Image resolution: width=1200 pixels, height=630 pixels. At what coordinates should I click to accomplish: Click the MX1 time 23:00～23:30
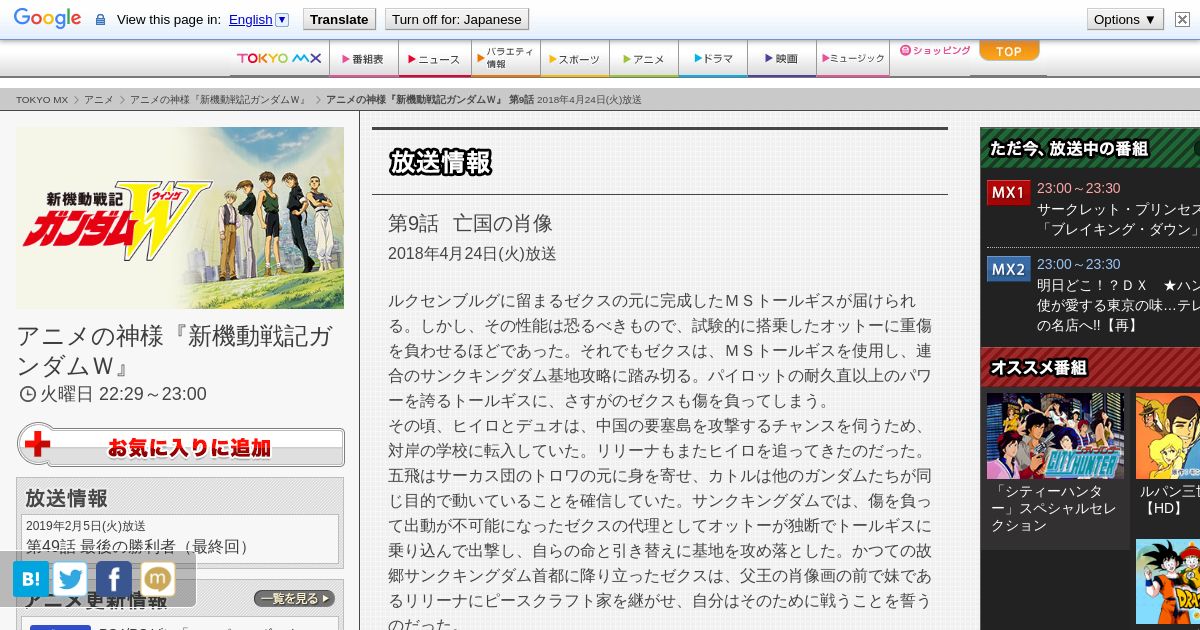pyautogui.click(x=1078, y=188)
